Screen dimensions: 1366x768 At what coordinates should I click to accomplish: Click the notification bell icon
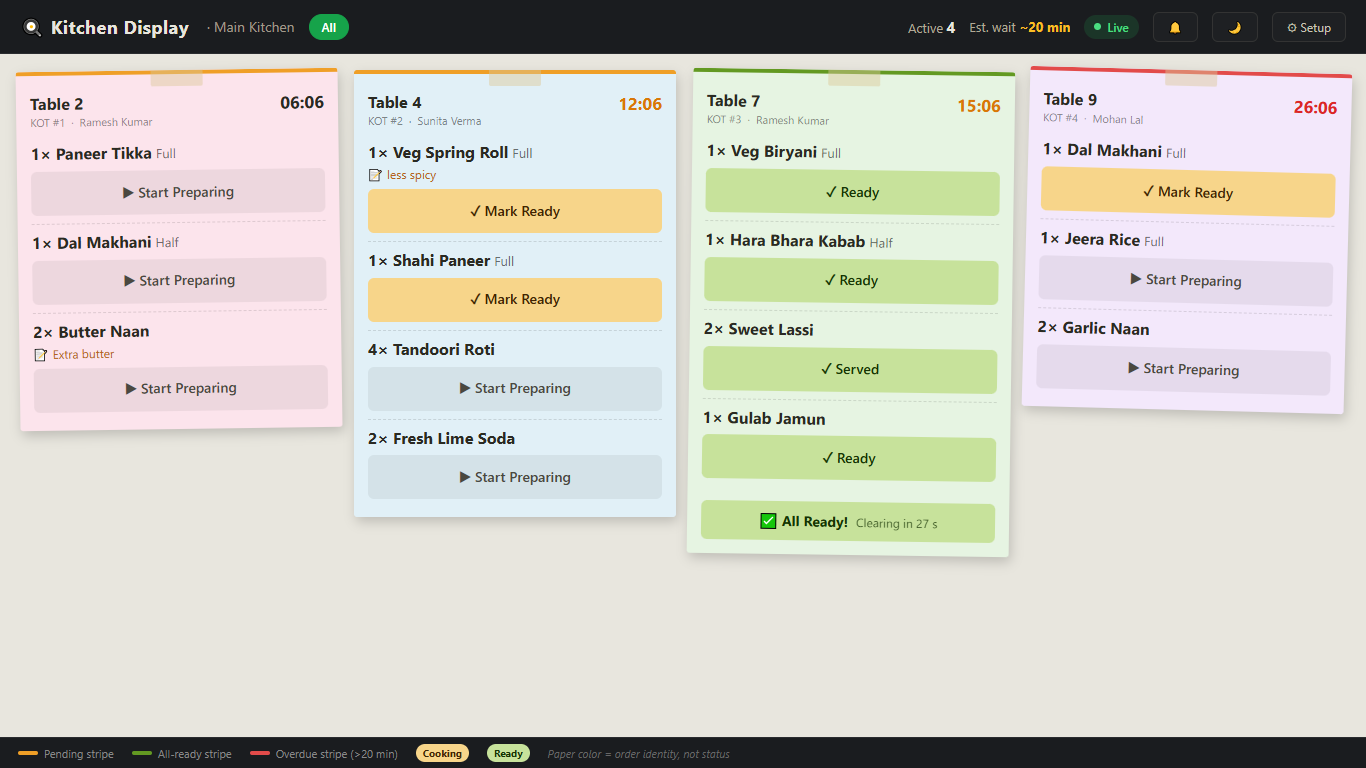[x=1175, y=27]
